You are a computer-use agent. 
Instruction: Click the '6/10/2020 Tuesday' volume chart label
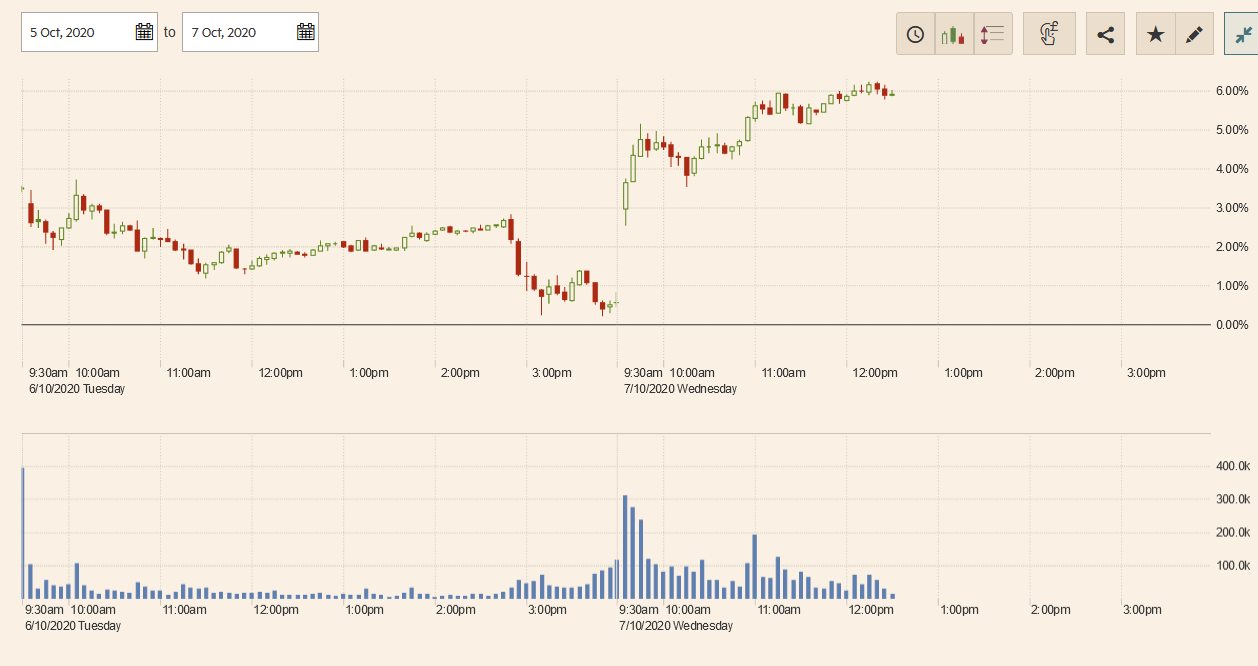tap(73, 626)
